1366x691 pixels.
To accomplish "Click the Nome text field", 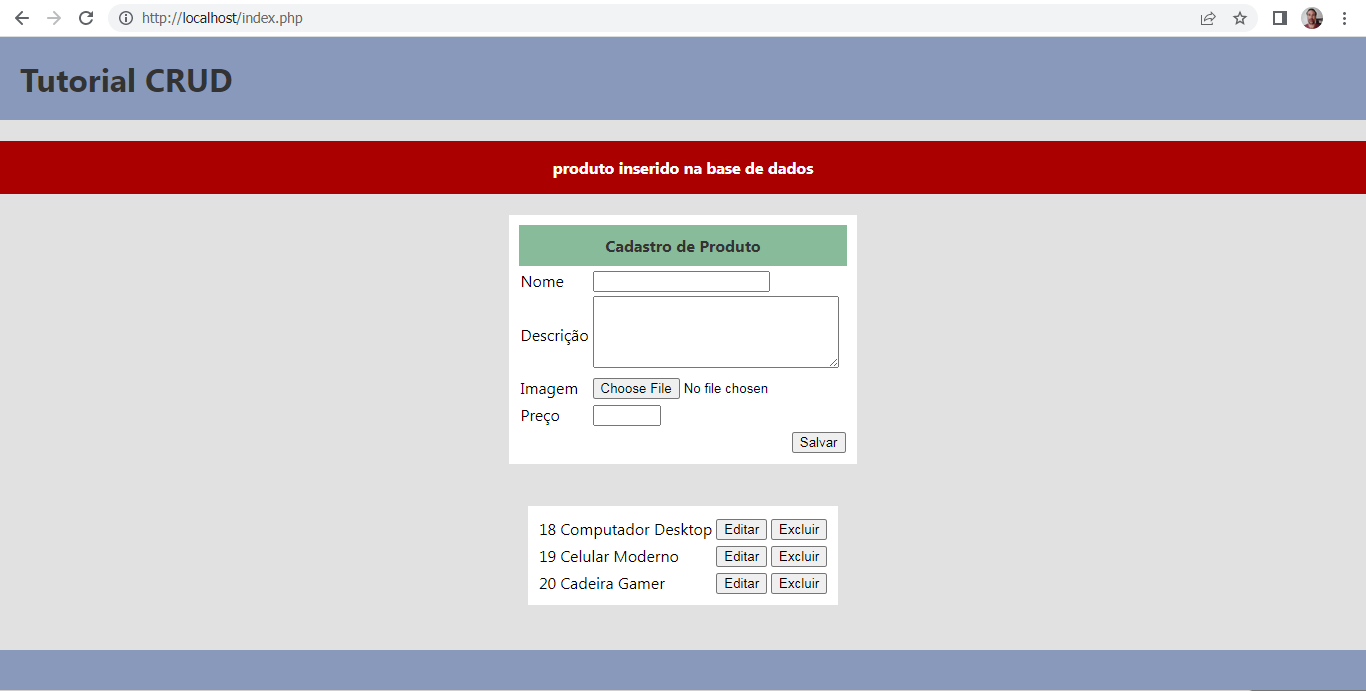I will pos(681,282).
